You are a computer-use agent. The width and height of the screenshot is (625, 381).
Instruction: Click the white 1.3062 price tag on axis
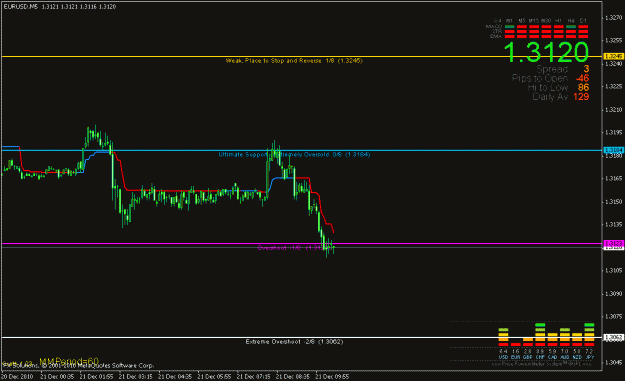point(613,338)
